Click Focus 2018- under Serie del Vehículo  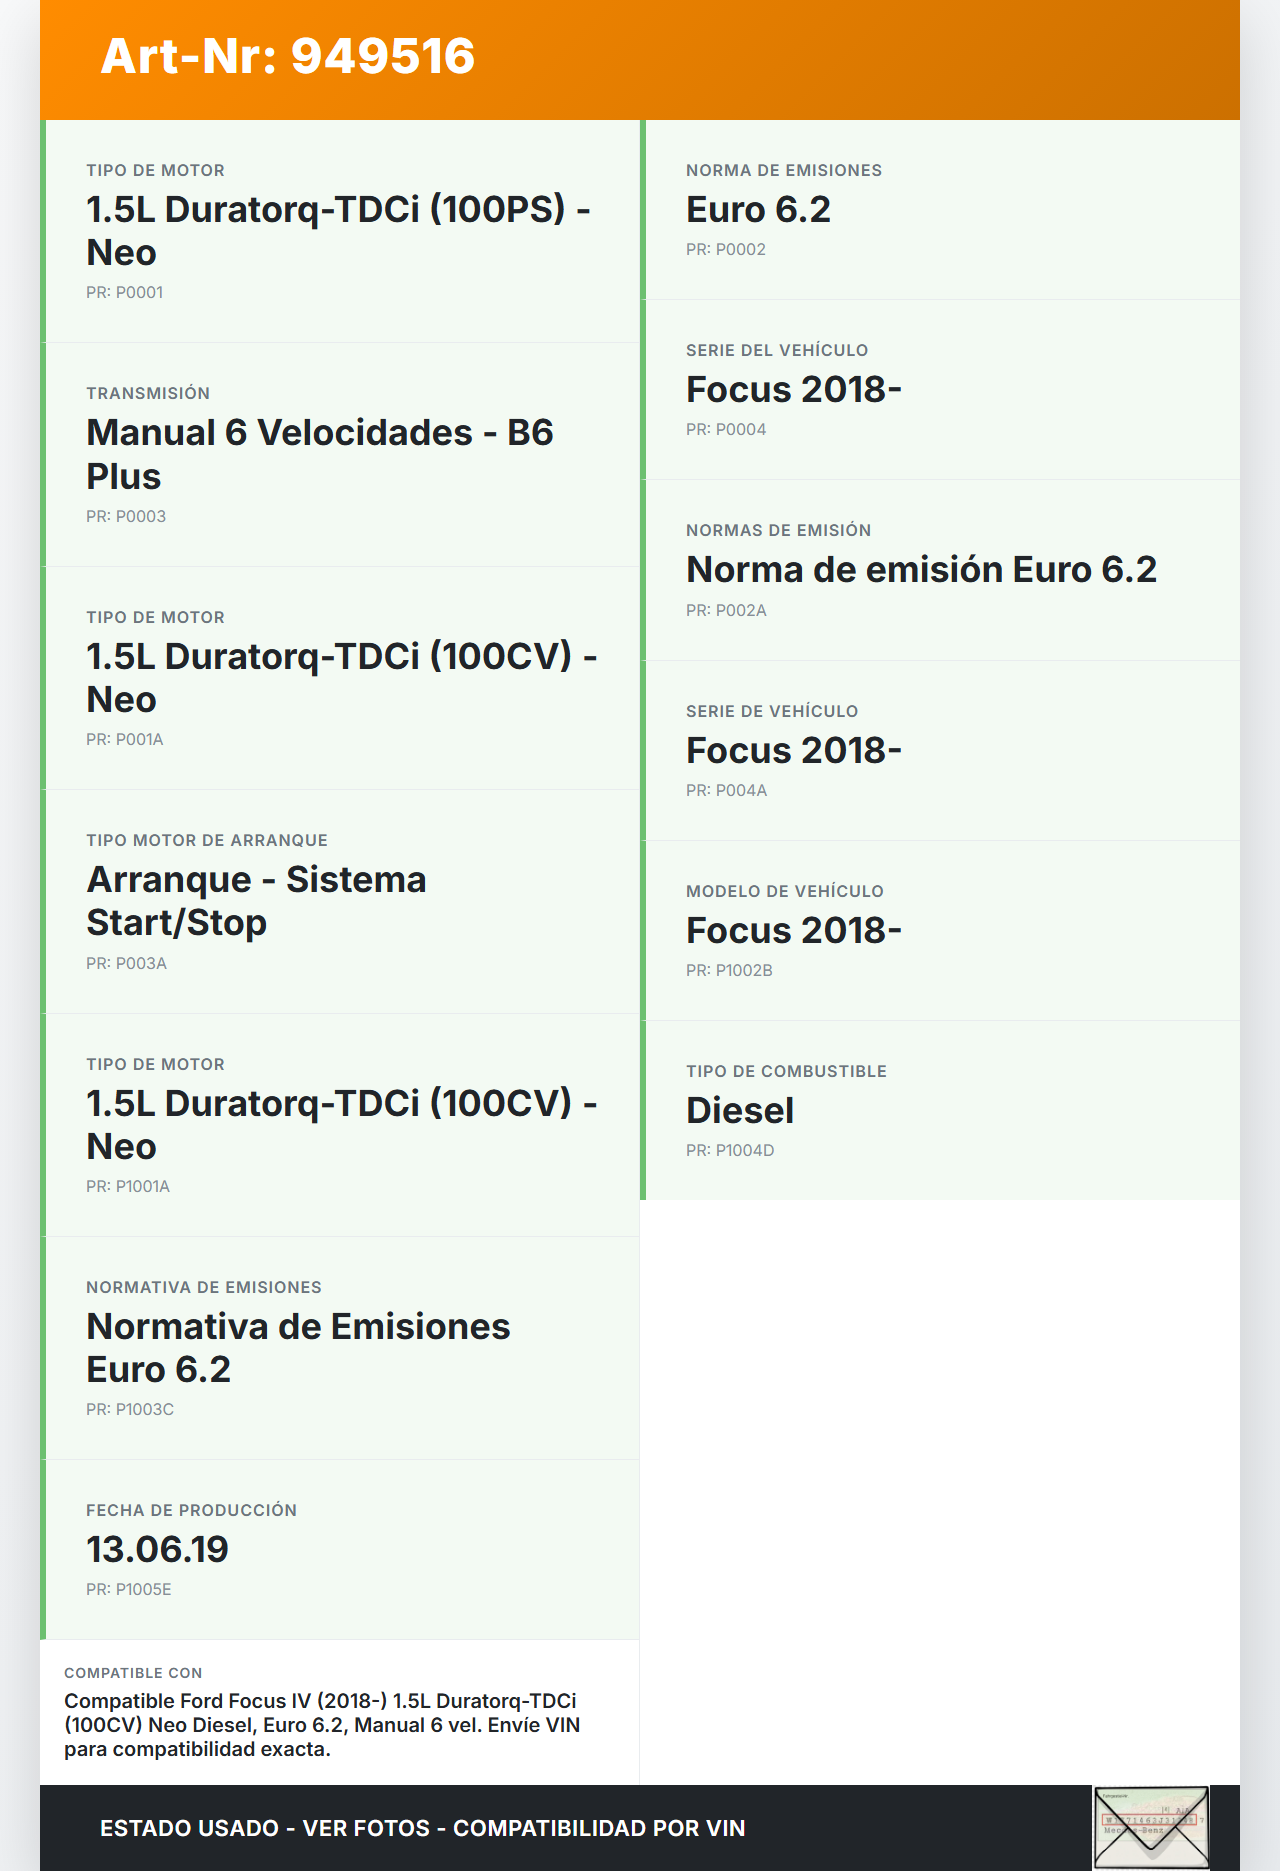pyautogui.click(x=794, y=390)
